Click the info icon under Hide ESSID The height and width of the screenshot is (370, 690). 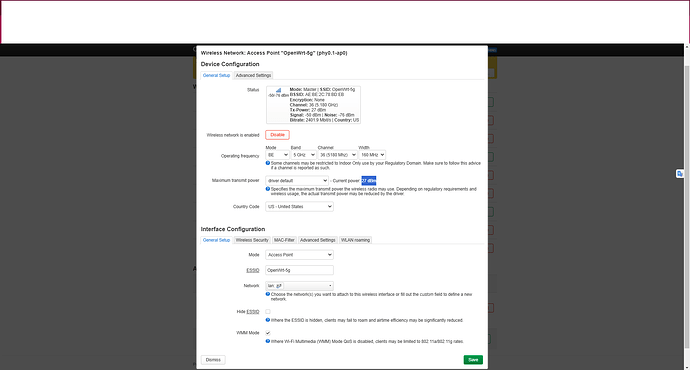coord(268,320)
